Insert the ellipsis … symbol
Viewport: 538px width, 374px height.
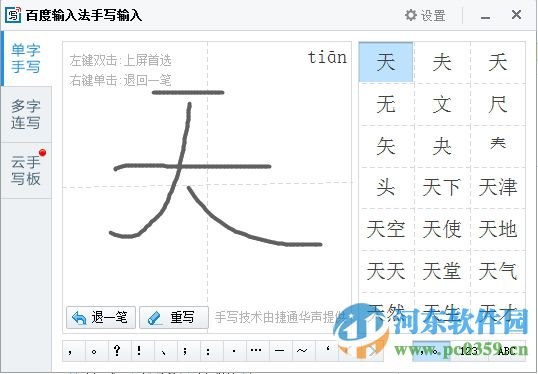pos(258,351)
